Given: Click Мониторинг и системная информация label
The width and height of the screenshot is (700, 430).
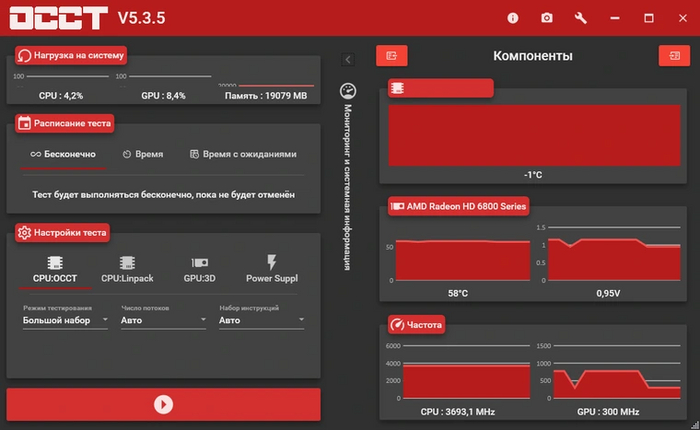Looking at the screenshot, I should (x=348, y=187).
